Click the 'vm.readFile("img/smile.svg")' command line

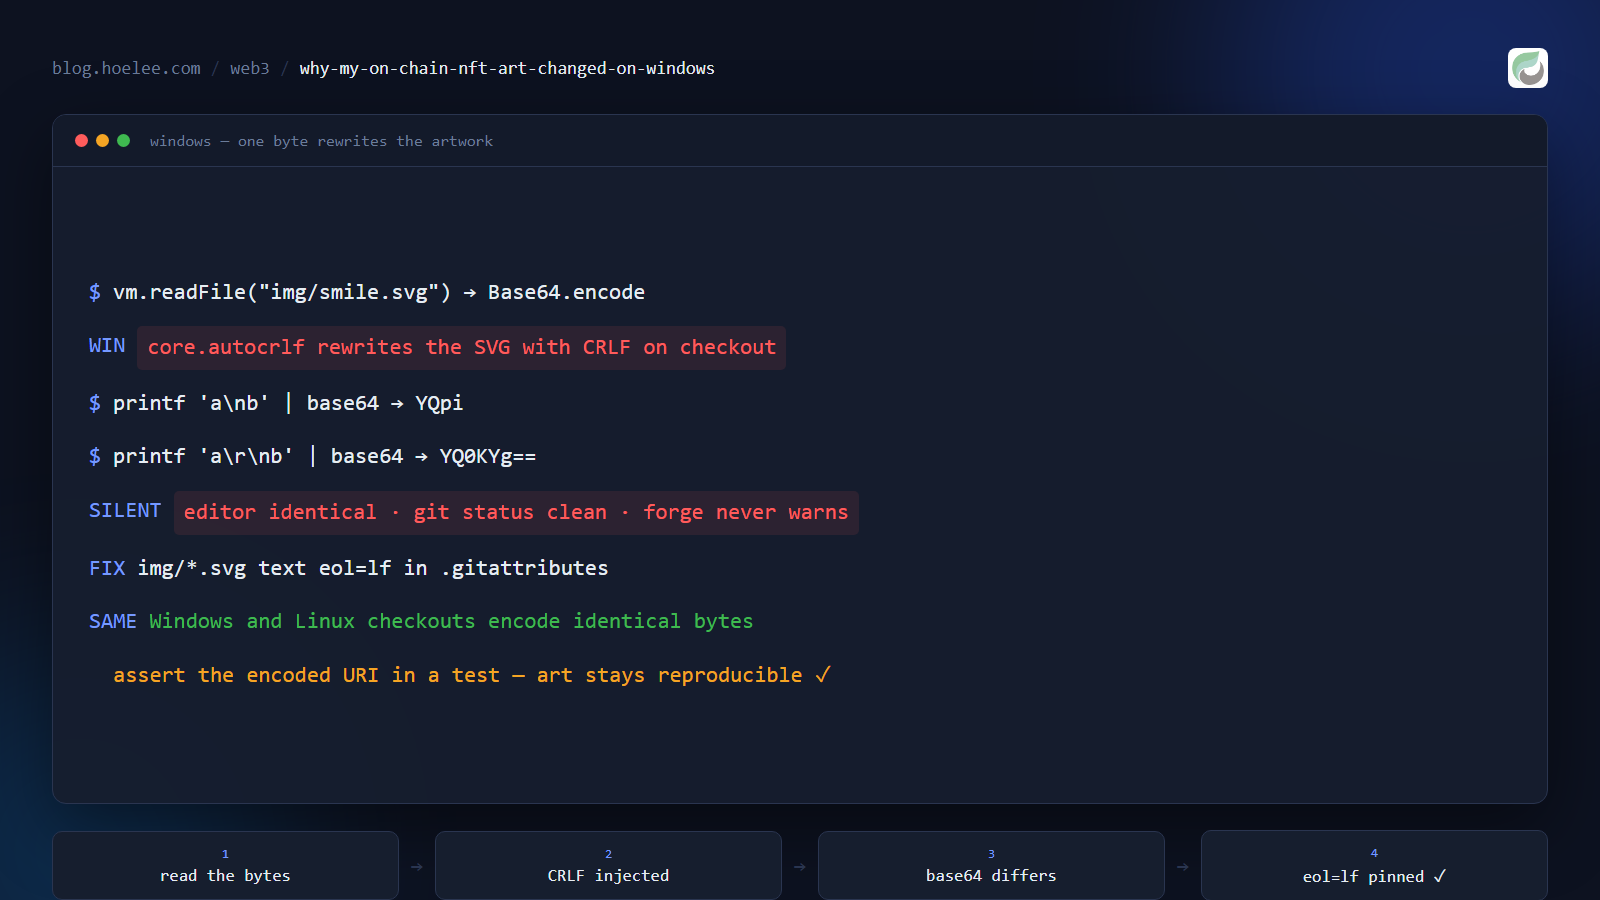(367, 292)
